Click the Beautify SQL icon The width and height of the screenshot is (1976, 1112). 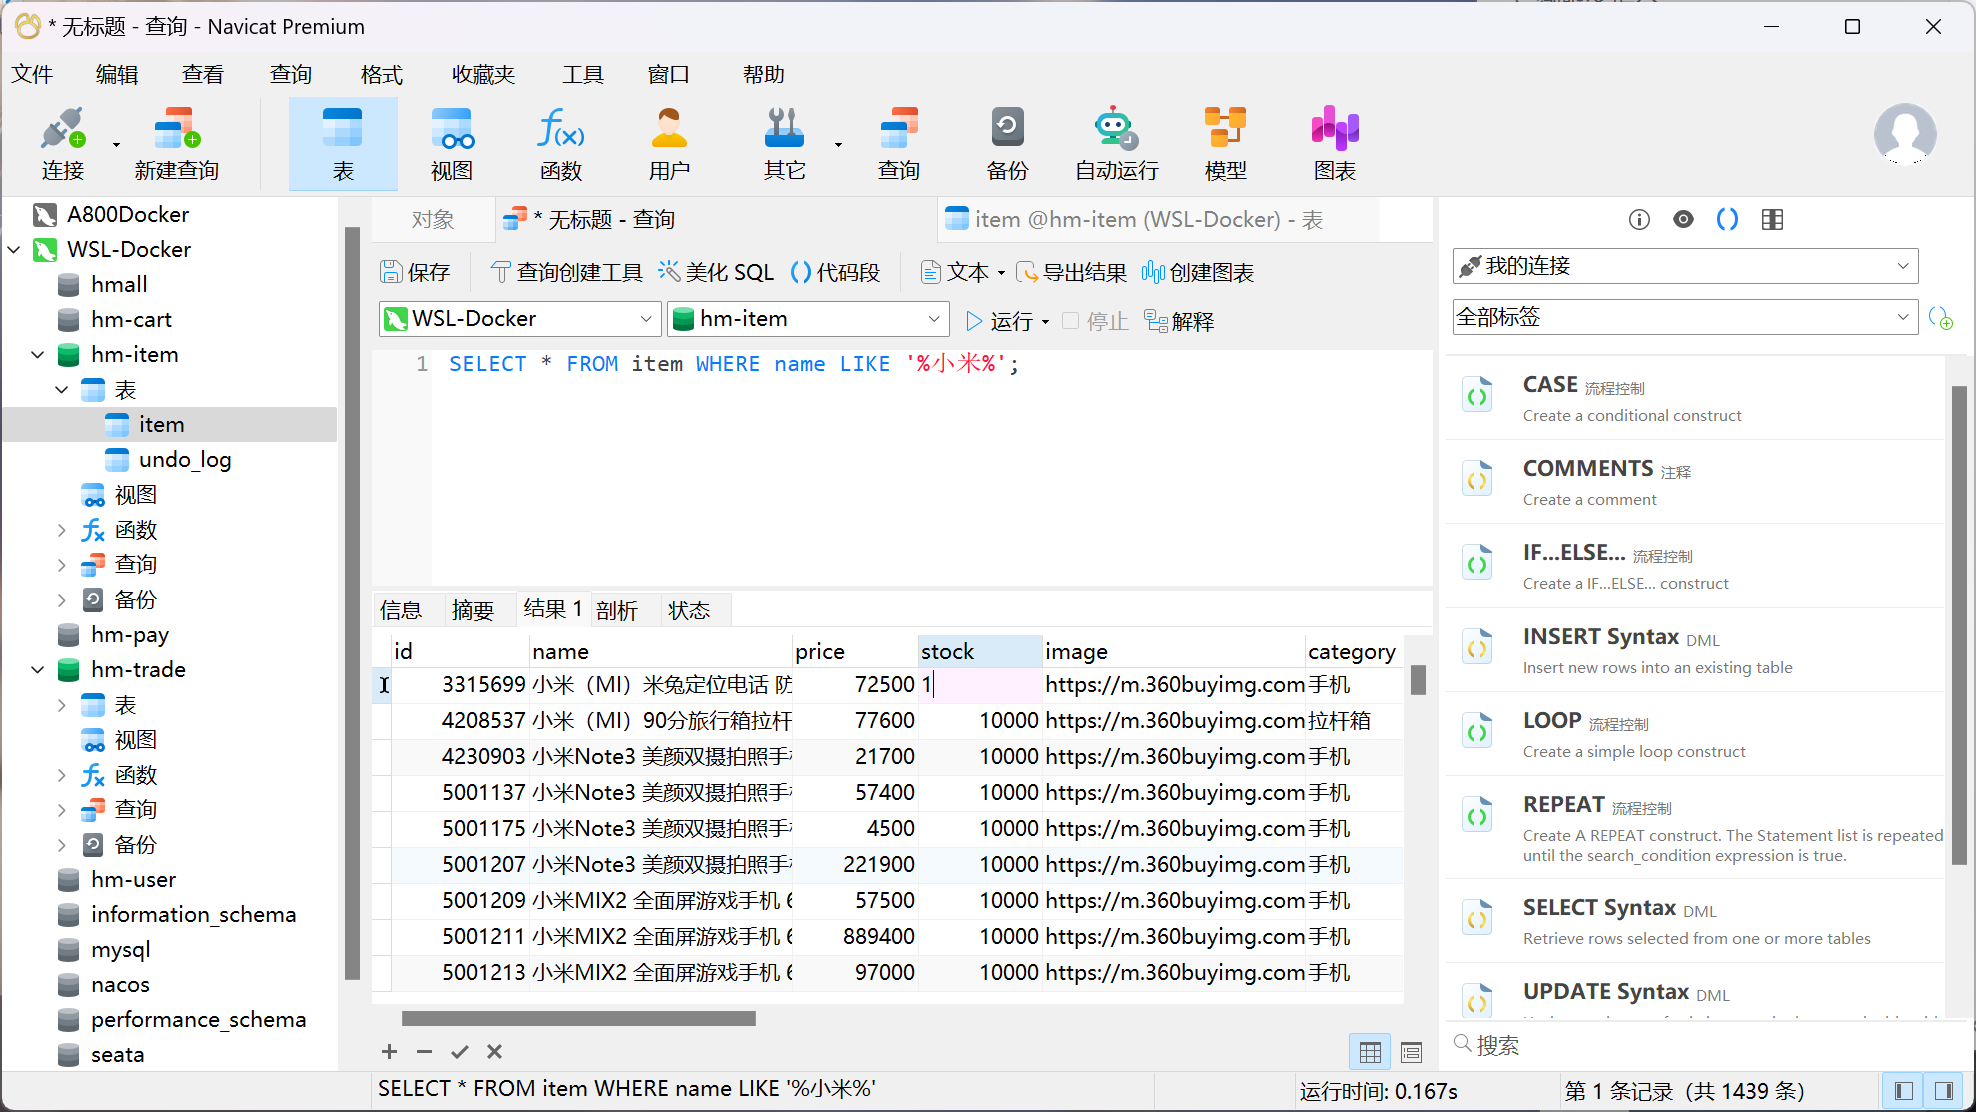tap(716, 272)
